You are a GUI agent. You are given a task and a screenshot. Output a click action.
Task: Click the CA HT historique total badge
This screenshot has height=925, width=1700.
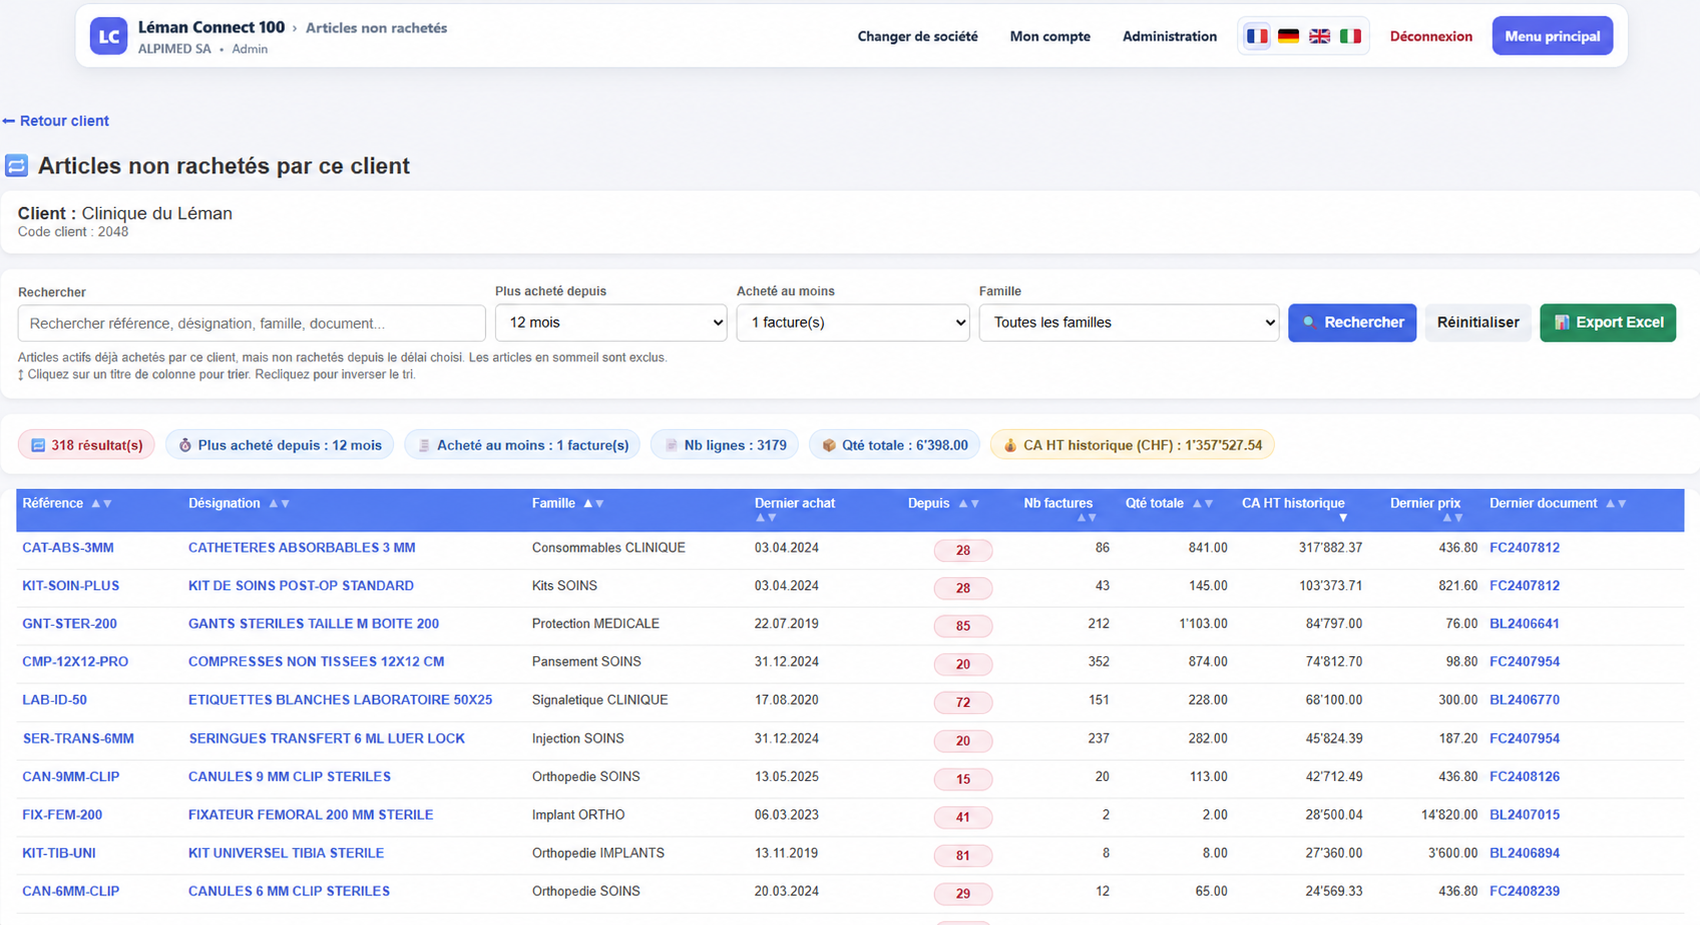tap(1132, 445)
